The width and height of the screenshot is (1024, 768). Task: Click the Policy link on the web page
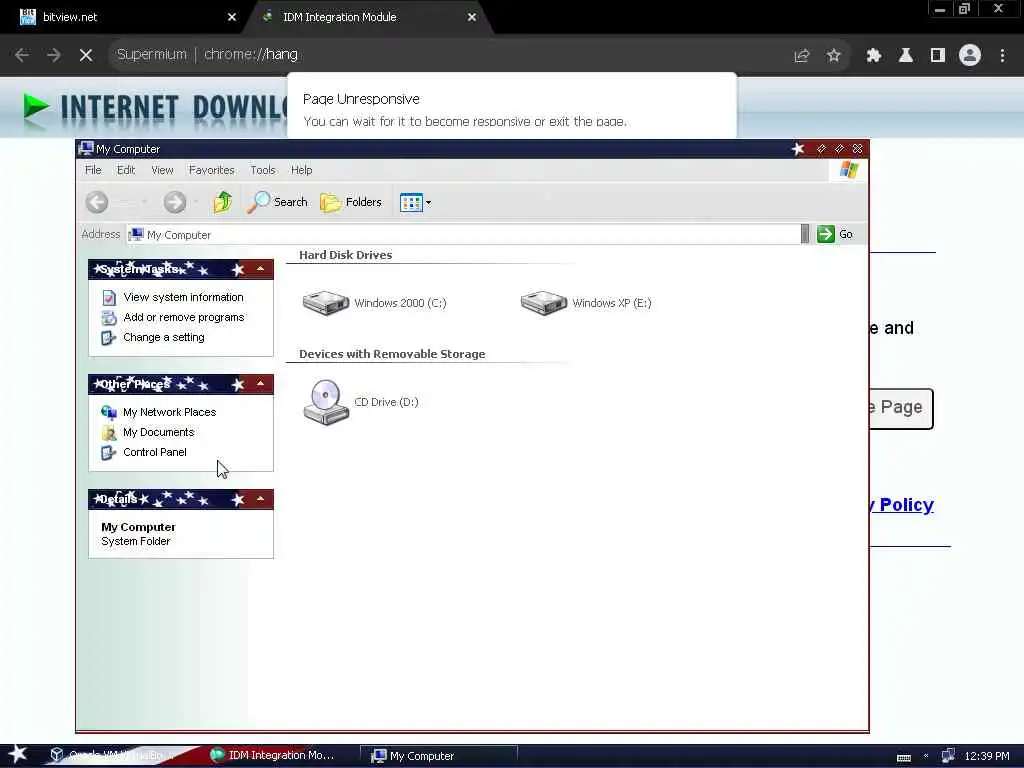903,505
